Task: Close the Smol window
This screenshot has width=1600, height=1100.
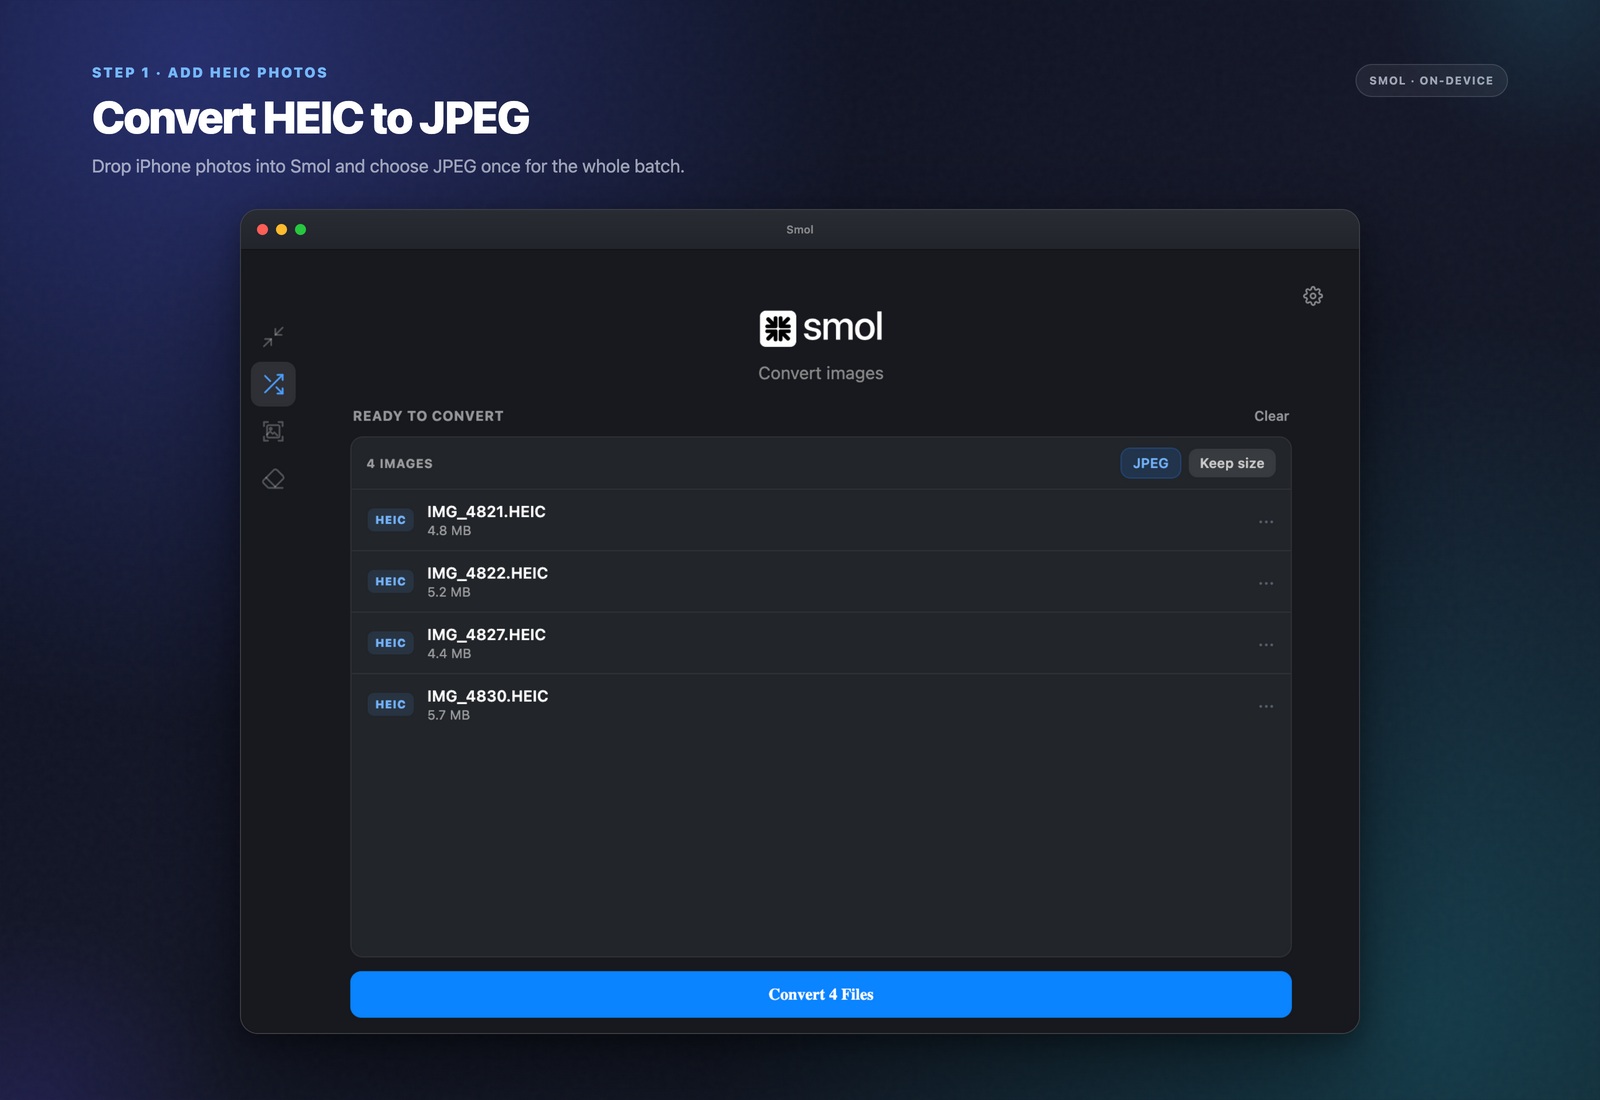Action: [262, 230]
